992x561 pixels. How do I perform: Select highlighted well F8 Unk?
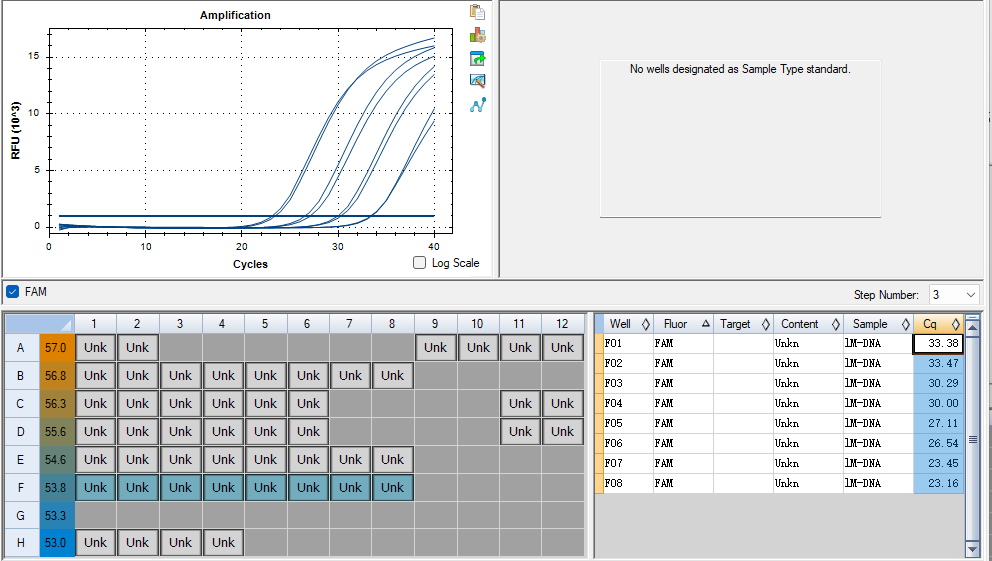coord(392,488)
